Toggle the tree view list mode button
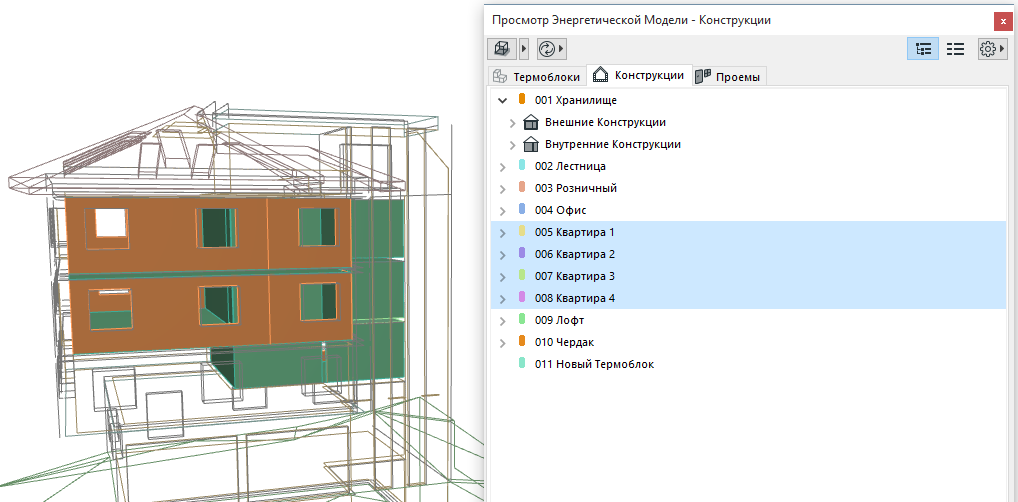Screen dimensions: 1018x502 point(923,49)
